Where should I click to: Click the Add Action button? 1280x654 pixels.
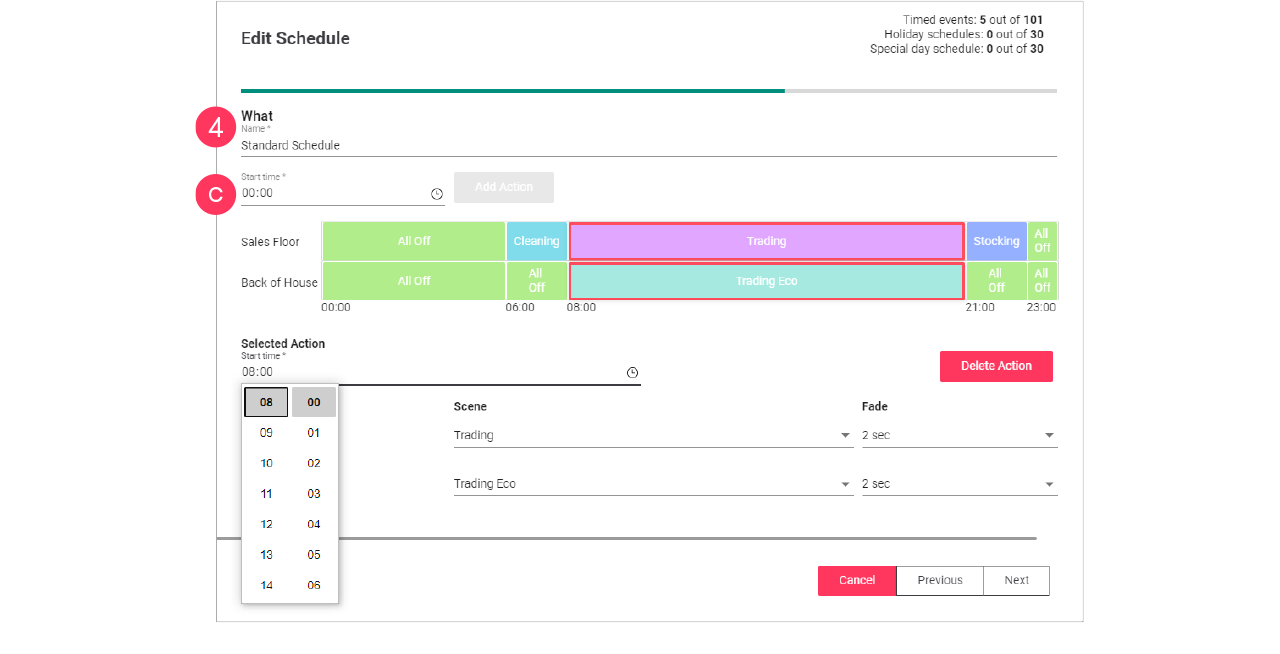tap(503, 187)
